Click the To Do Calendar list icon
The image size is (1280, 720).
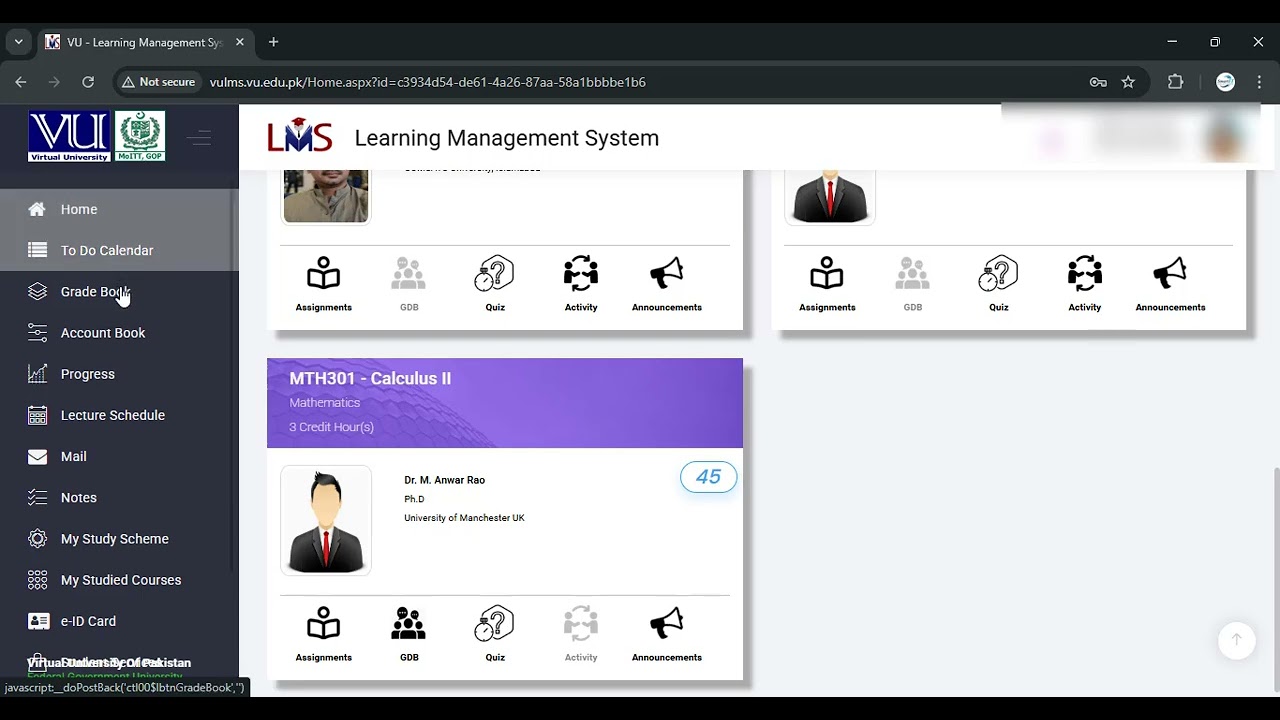[x=37, y=250]
